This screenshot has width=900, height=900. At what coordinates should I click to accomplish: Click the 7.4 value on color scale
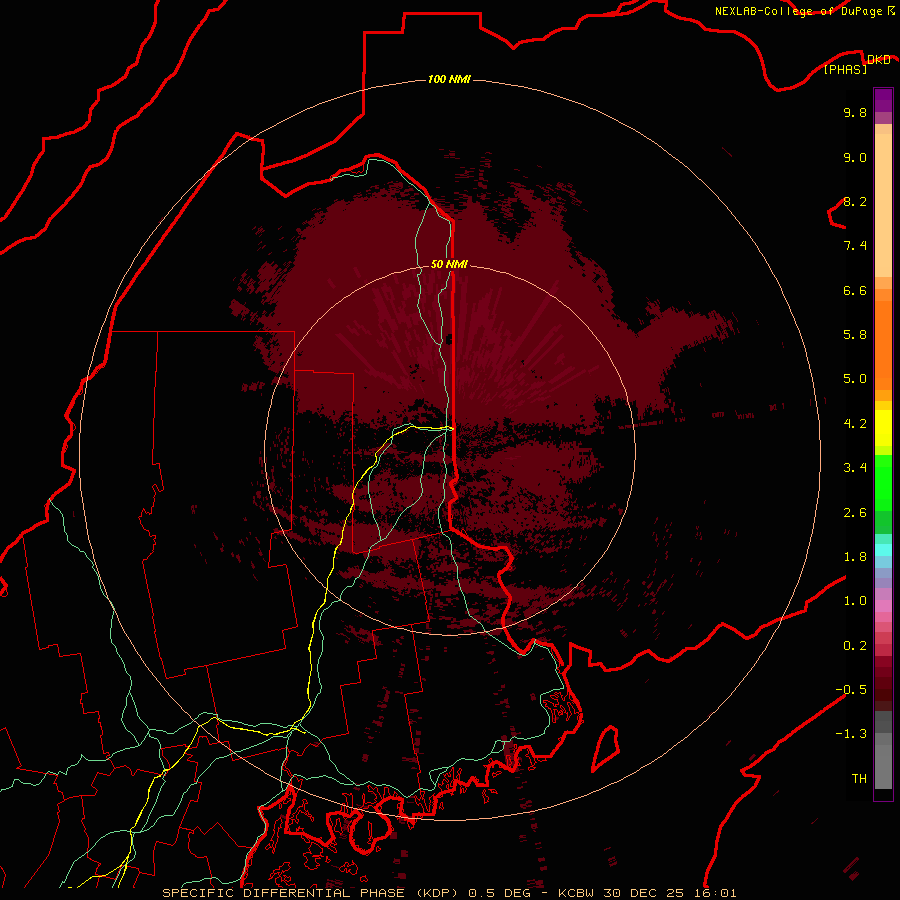point(855,246)
